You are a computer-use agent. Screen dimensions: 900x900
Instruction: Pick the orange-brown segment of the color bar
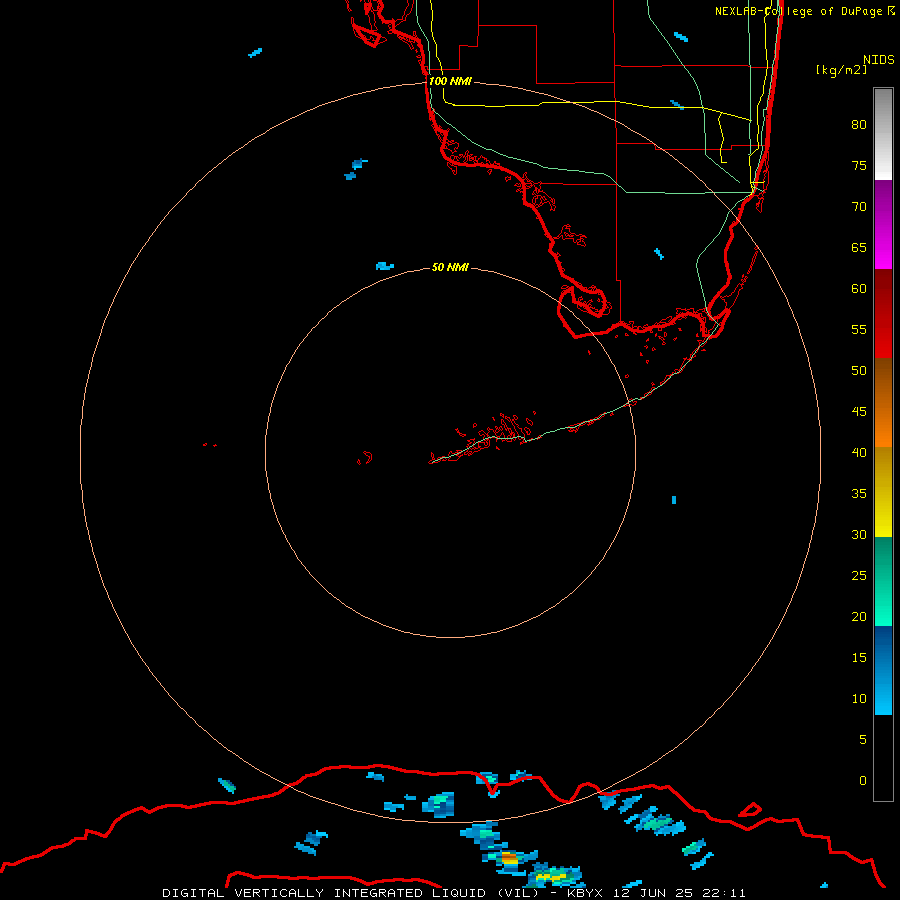(883, 403)
